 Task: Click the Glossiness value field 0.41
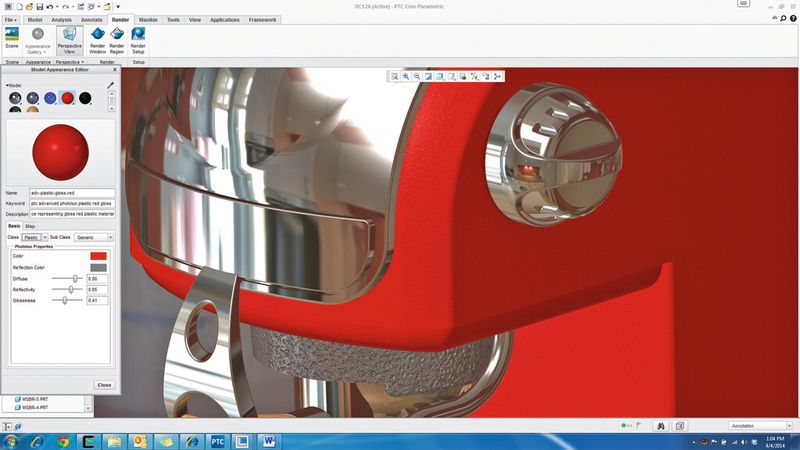tap(97, 301)
